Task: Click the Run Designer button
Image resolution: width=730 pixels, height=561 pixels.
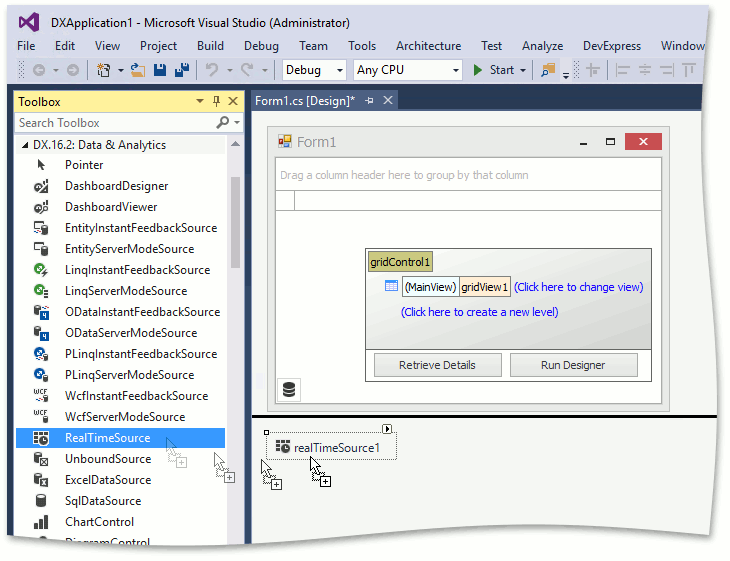Action: tap(574, 365)
